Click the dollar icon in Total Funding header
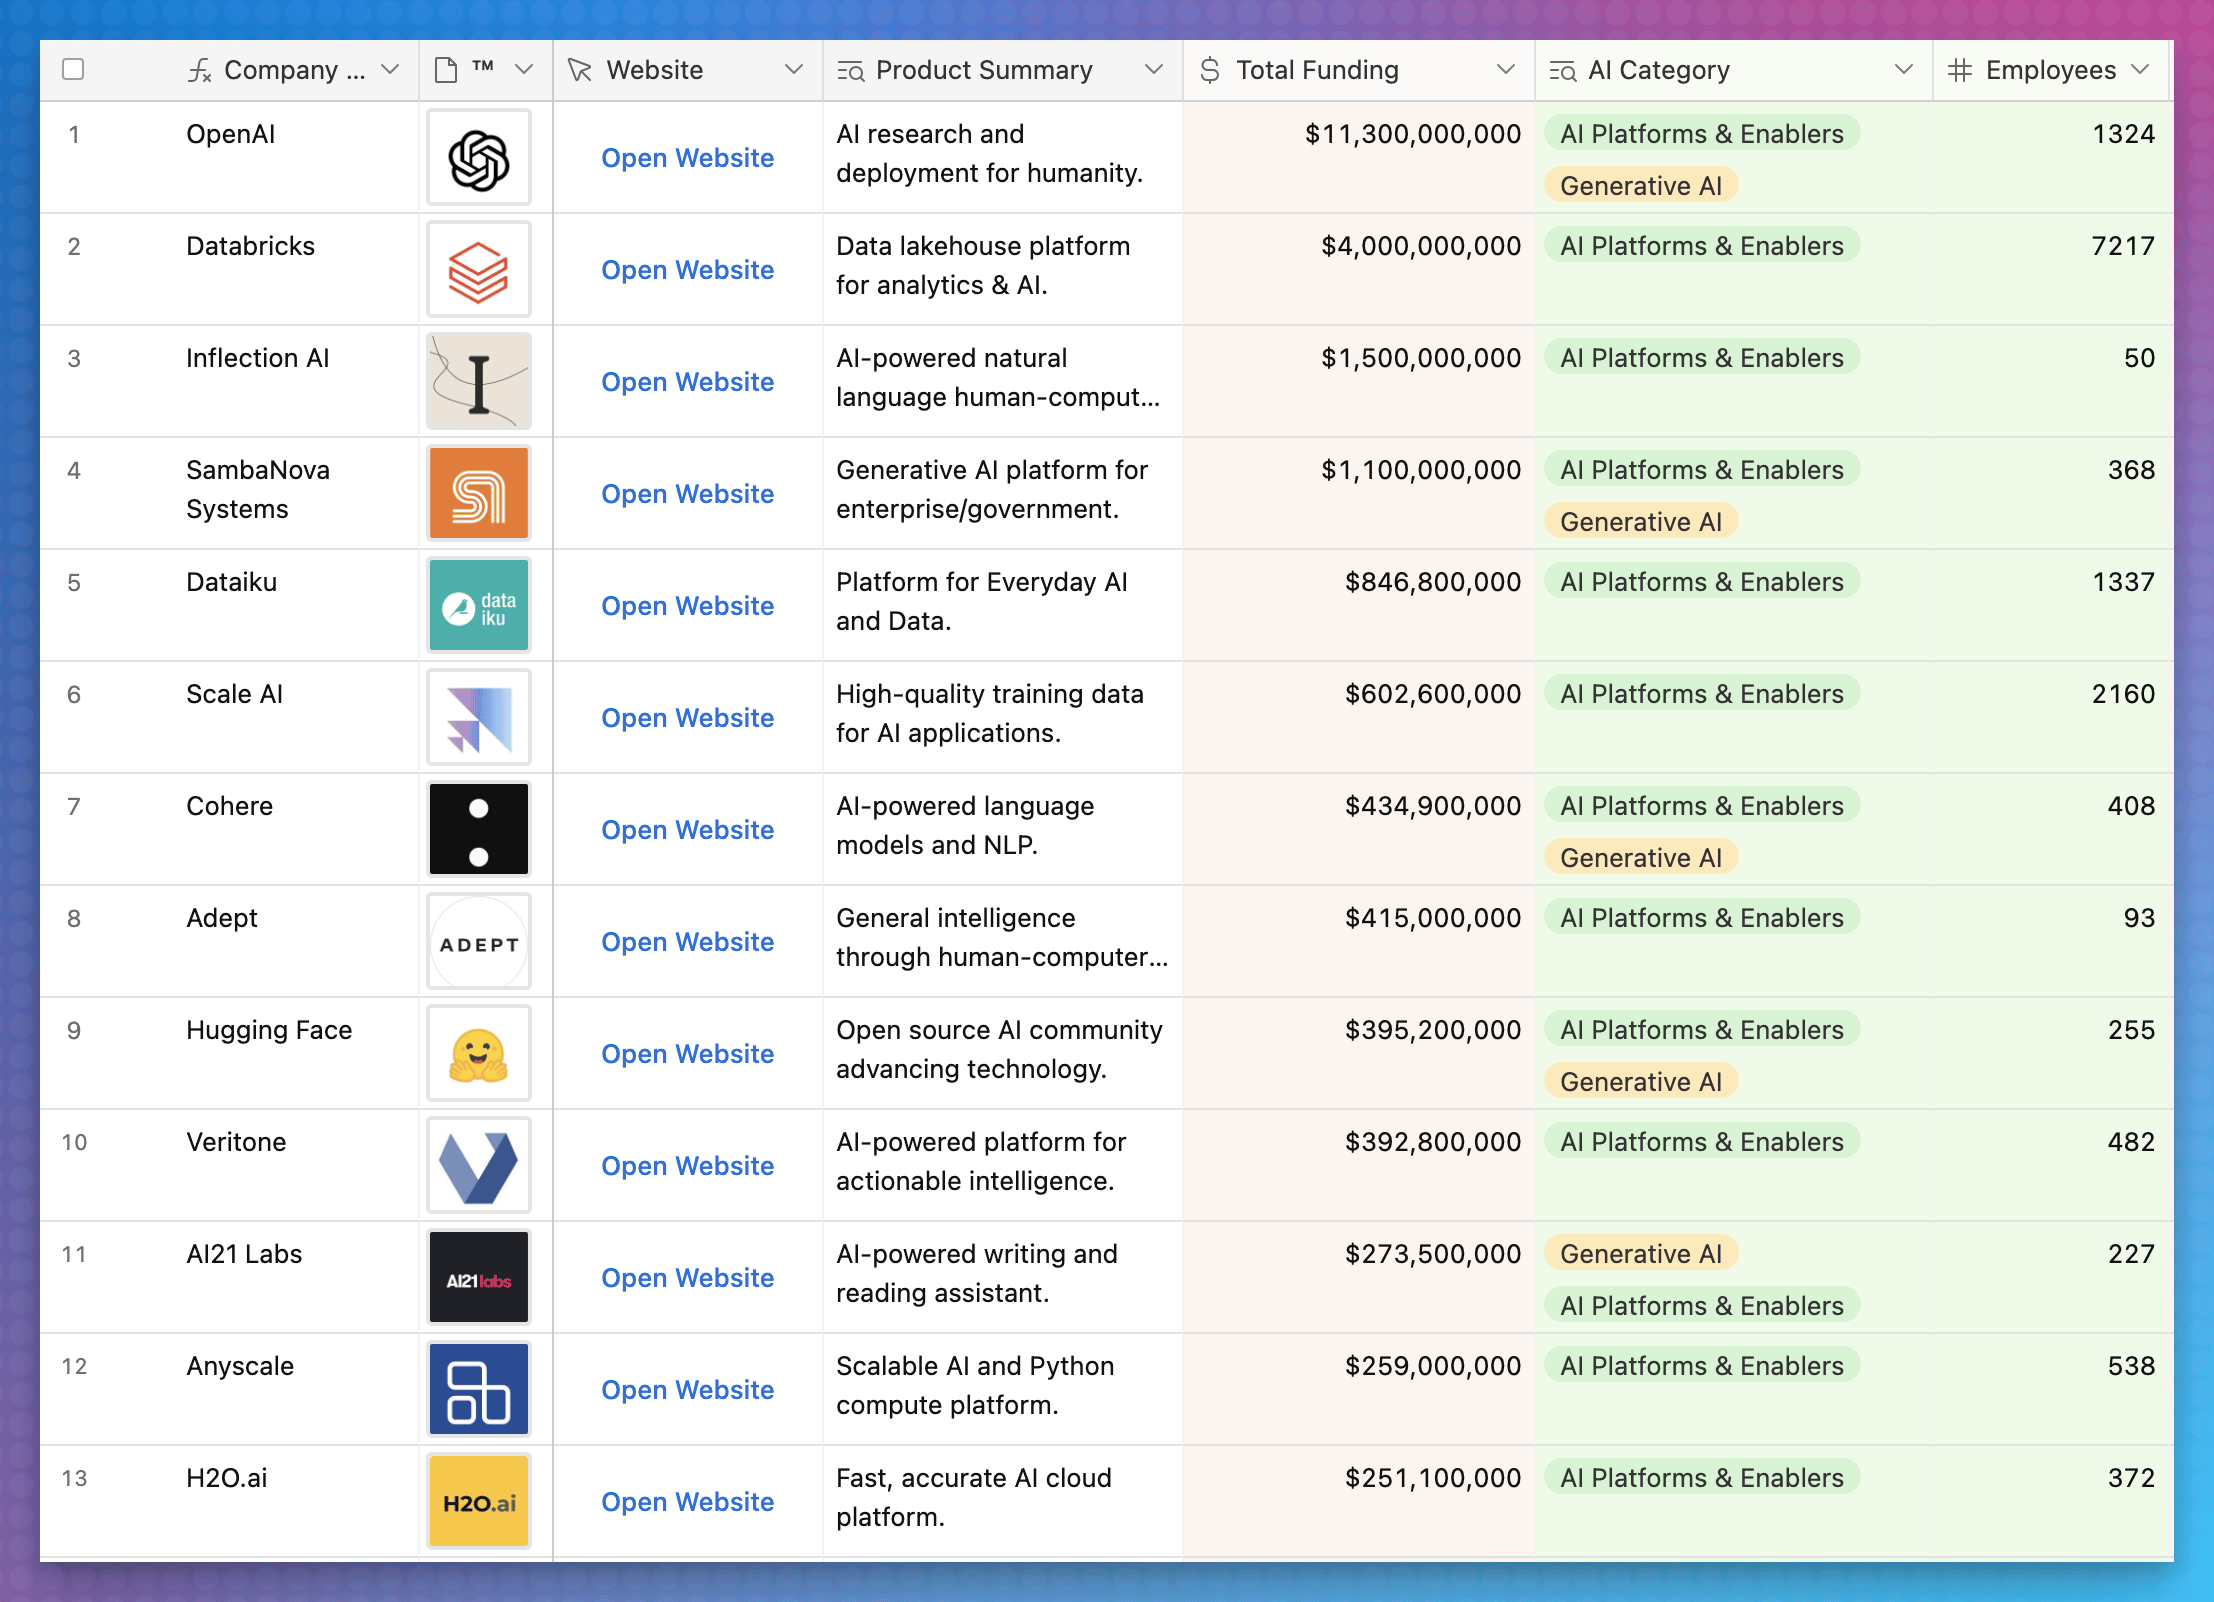The height and width of the screenshot is (1602, 2214). (1210, 70)
